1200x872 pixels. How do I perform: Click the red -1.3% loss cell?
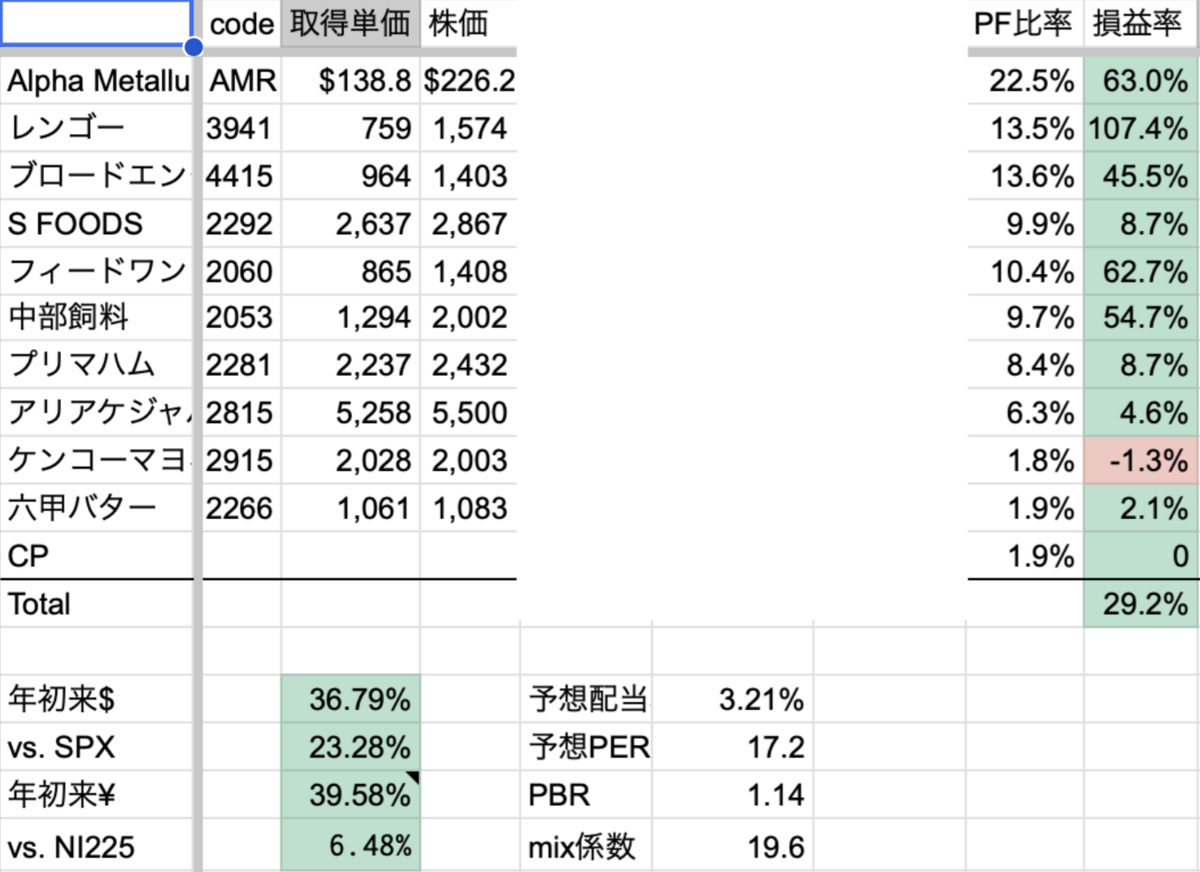[x=1141, y=460]
